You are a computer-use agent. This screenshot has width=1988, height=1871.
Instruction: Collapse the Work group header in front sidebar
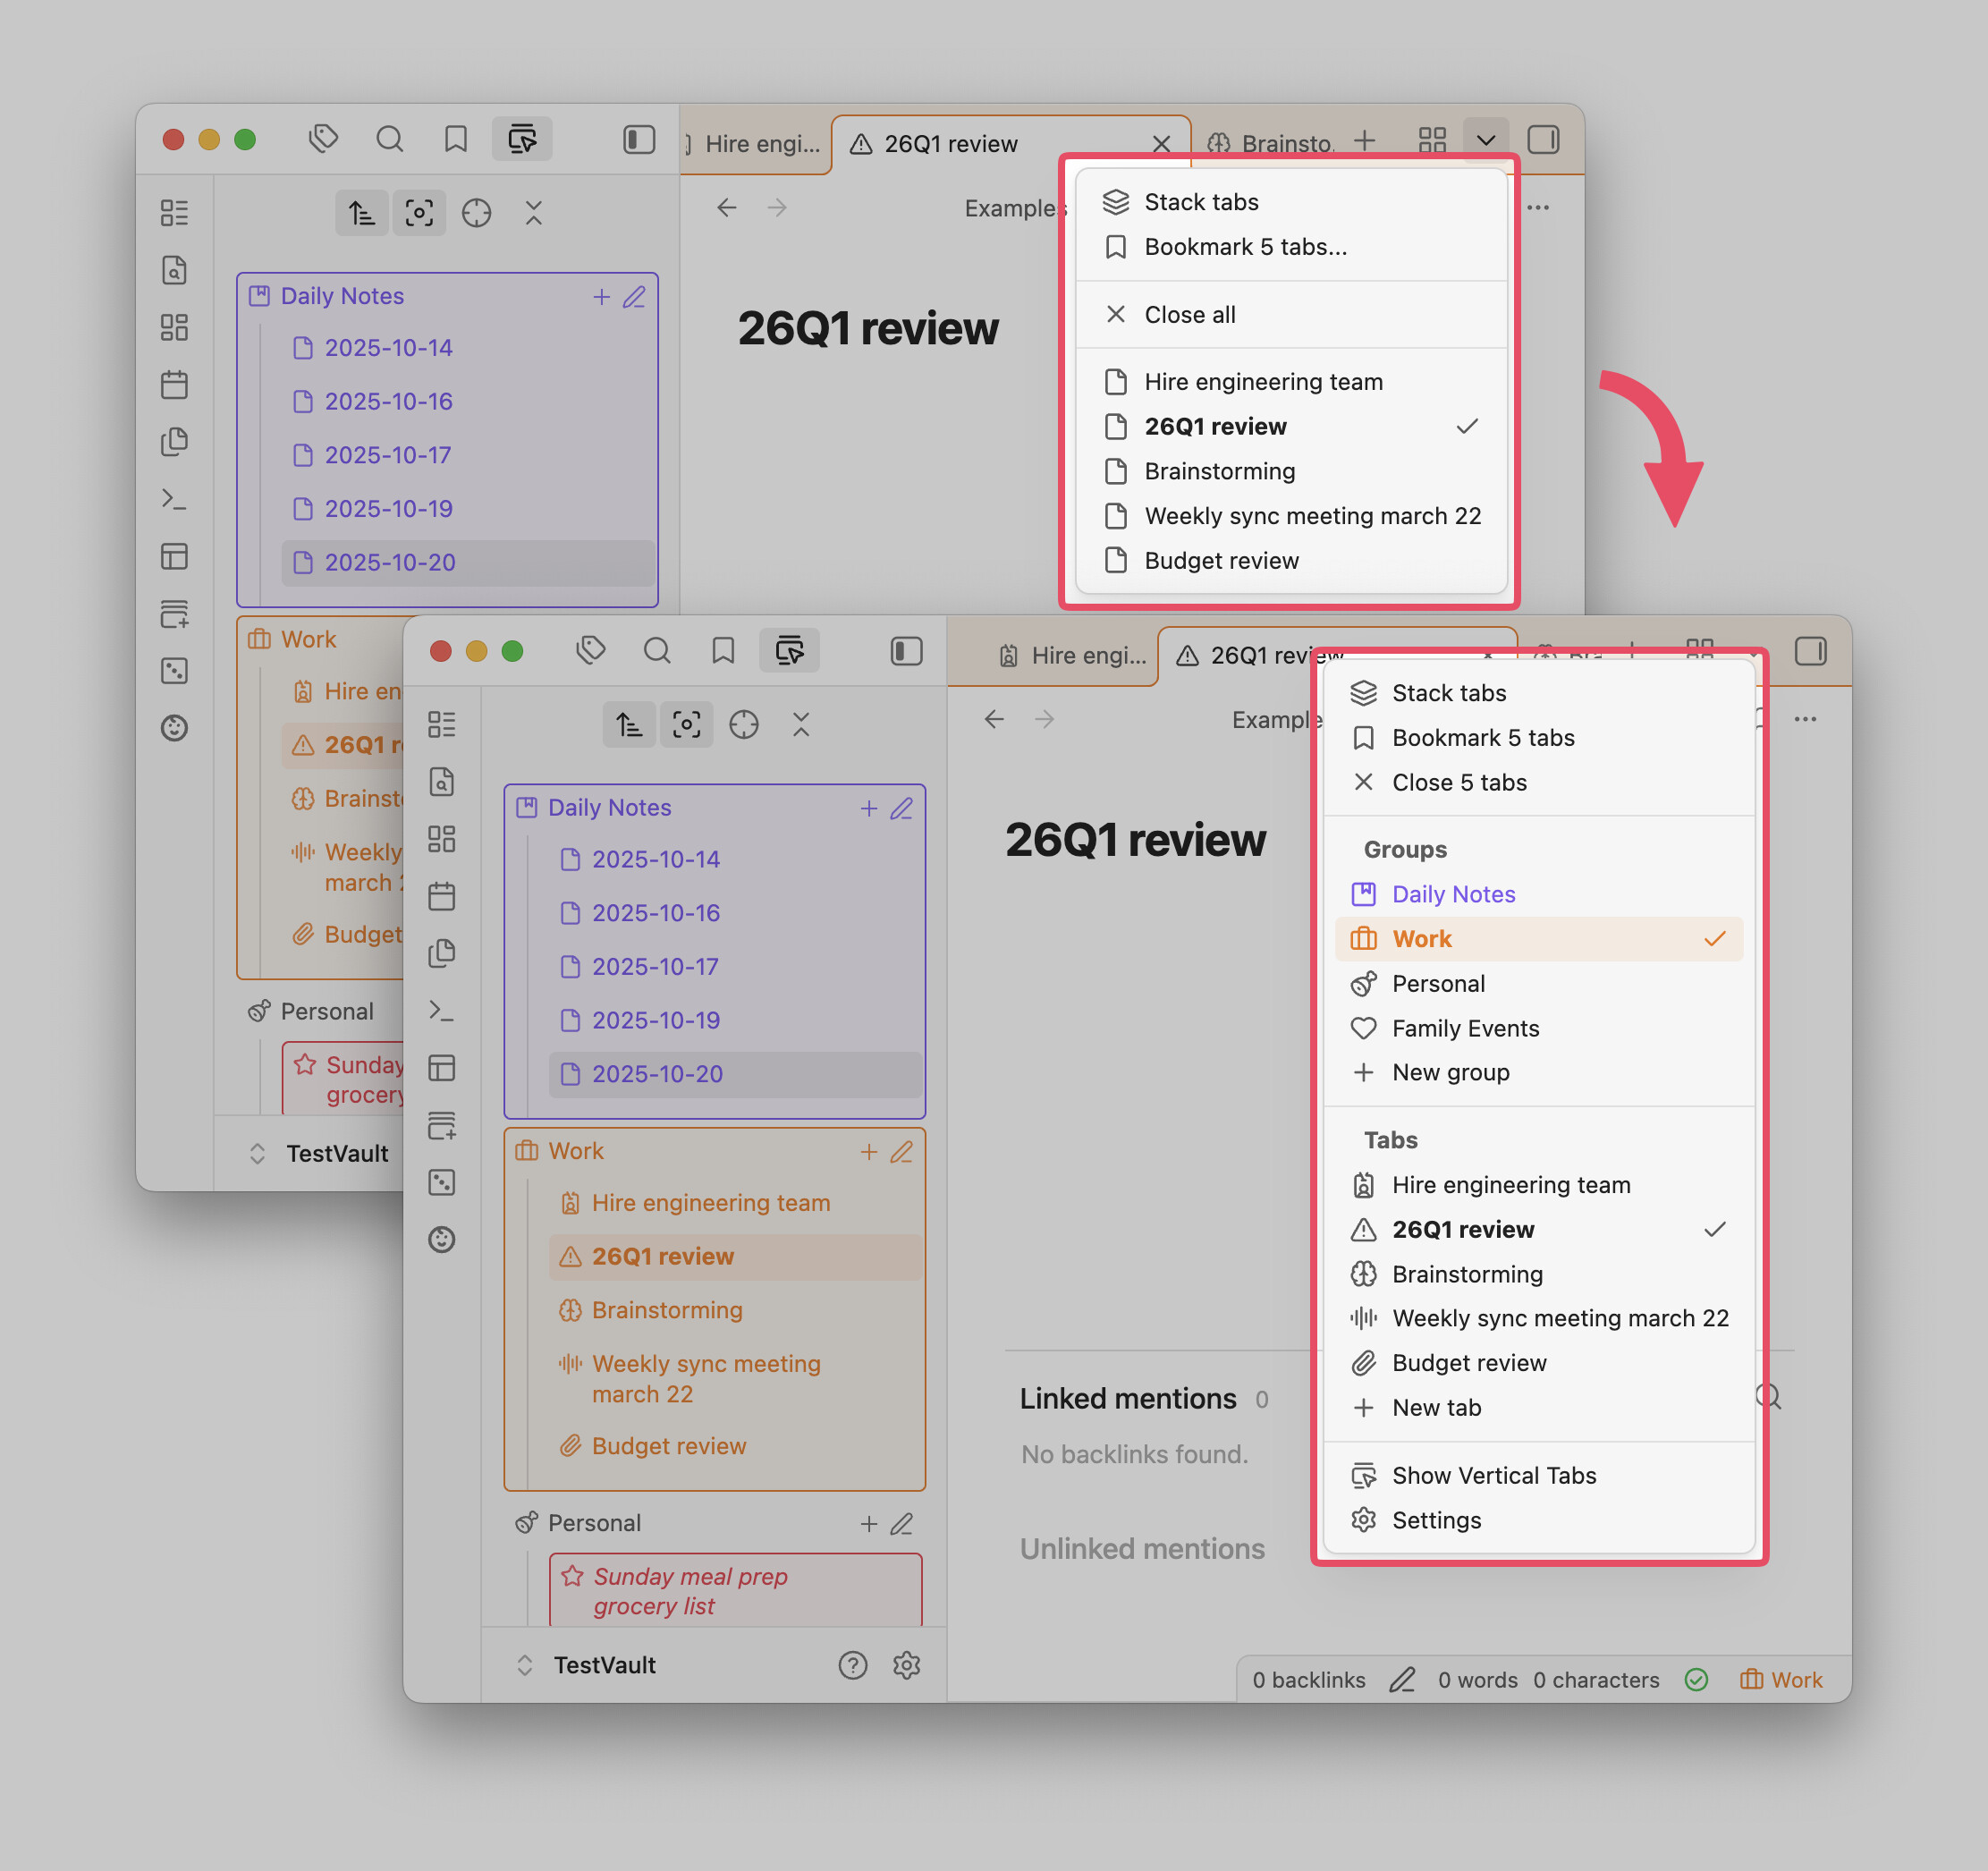coord(575,1151)
